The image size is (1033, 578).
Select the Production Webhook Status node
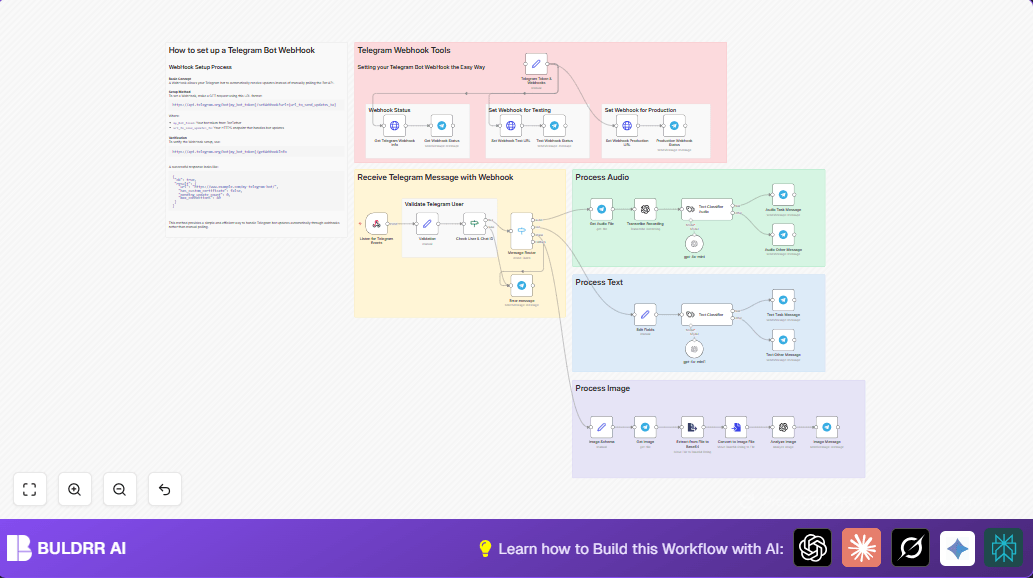click(x=674, y=126)
